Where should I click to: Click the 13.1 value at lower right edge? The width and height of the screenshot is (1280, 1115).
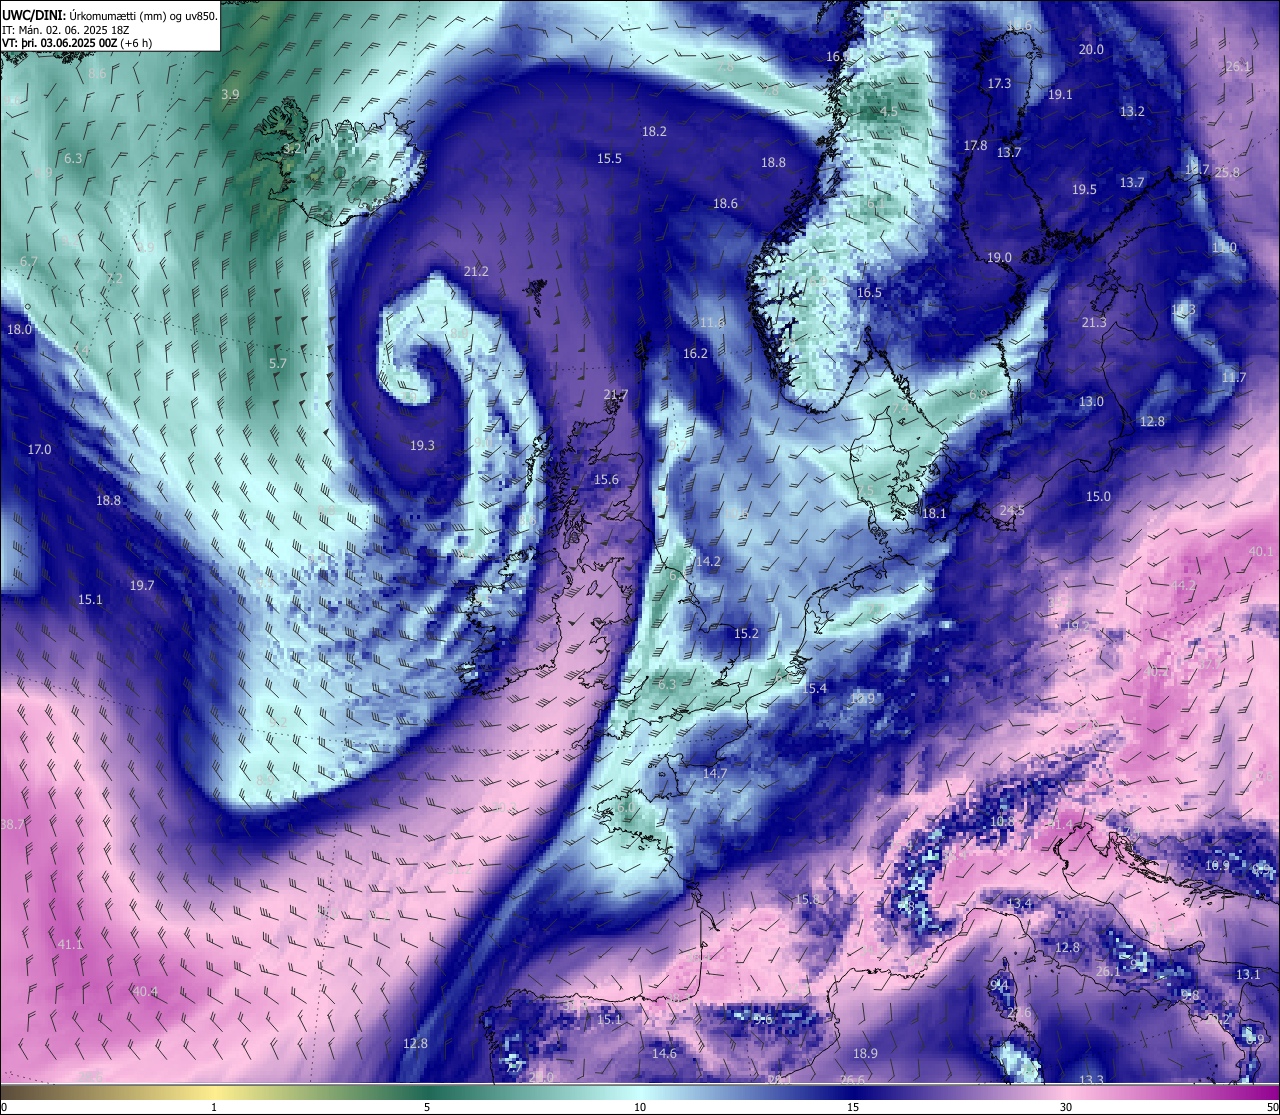[1248, 974]
